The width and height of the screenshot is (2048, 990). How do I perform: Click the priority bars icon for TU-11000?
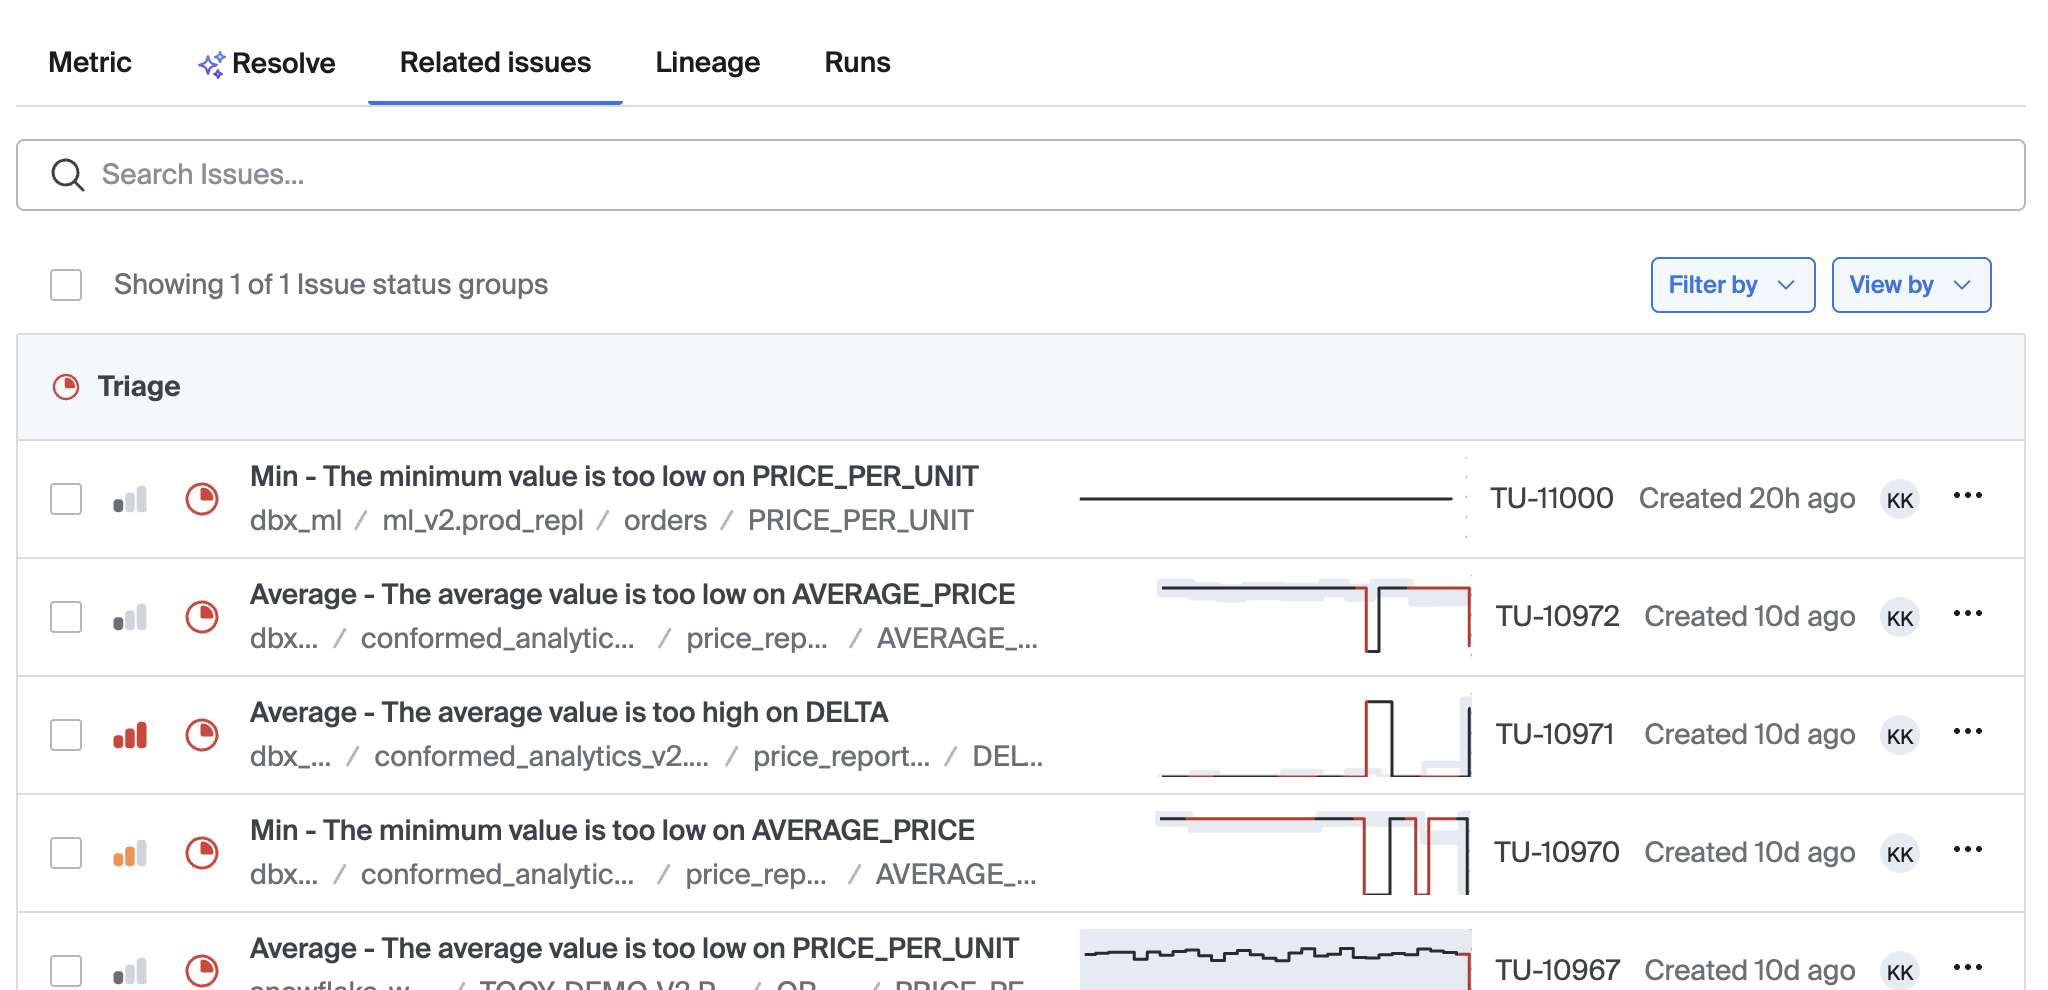[130, 499]
